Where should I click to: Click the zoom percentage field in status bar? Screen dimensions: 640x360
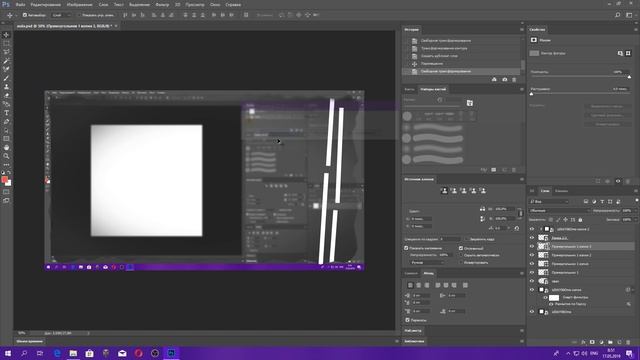tap(22, 333)
